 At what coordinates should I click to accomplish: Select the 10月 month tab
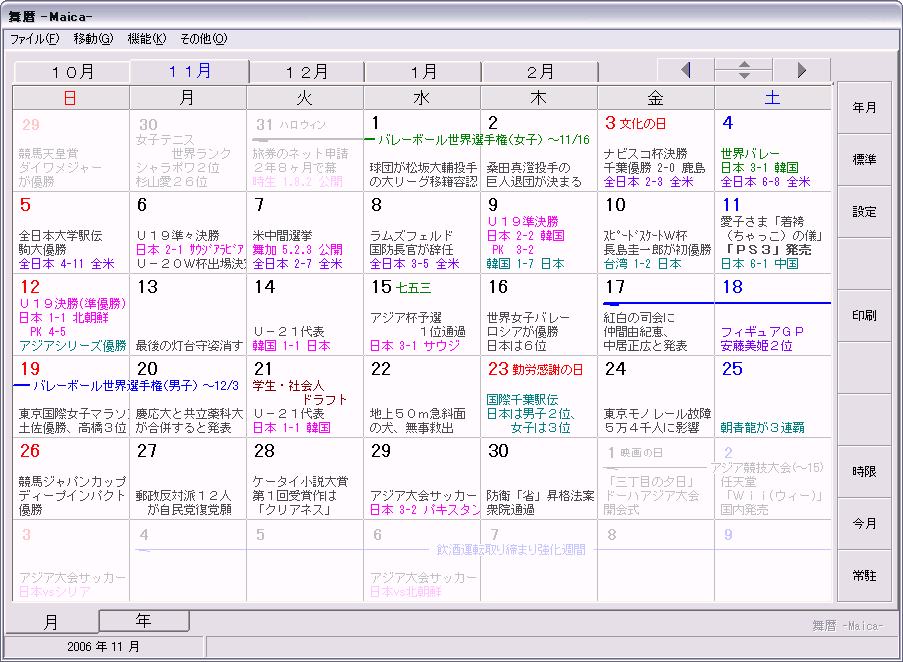click(x=72, y=72)
